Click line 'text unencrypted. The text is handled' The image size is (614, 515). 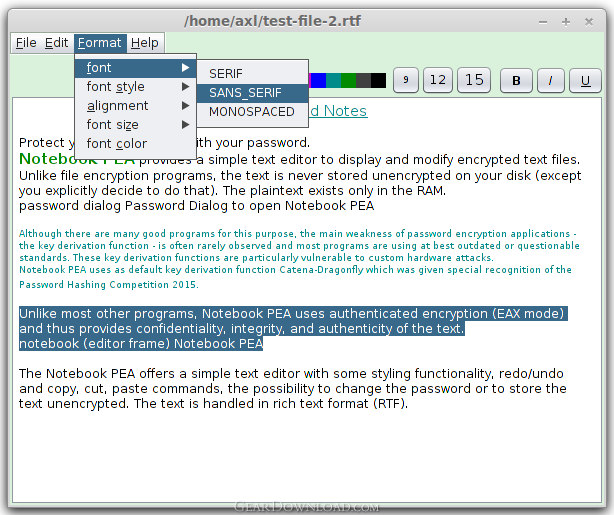[x=213, y=404]
